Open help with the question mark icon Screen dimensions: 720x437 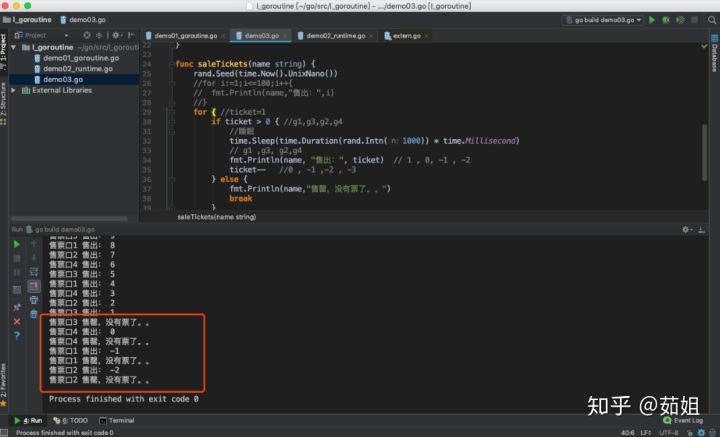pyautogui.click(x=17, y=335)
